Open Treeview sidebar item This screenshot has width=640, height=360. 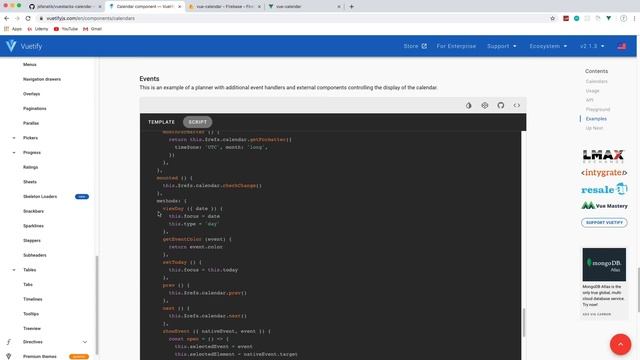[x=32, y=329]
